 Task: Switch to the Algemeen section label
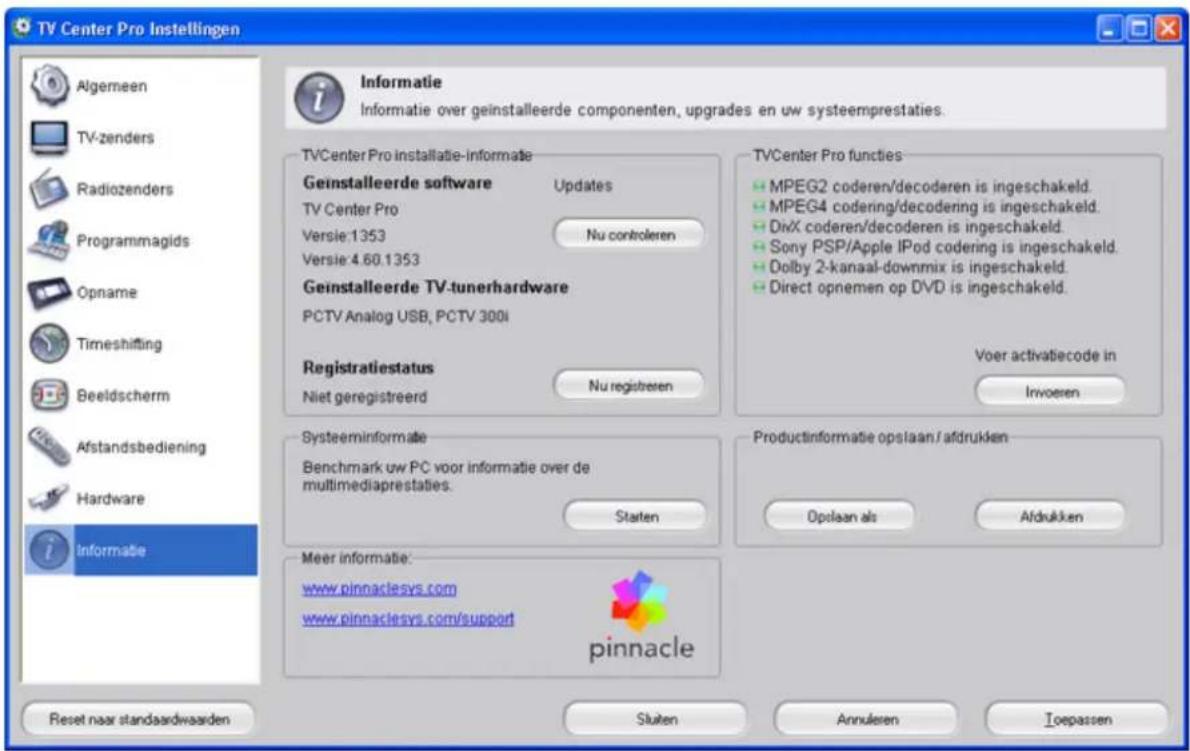(112, 86)
